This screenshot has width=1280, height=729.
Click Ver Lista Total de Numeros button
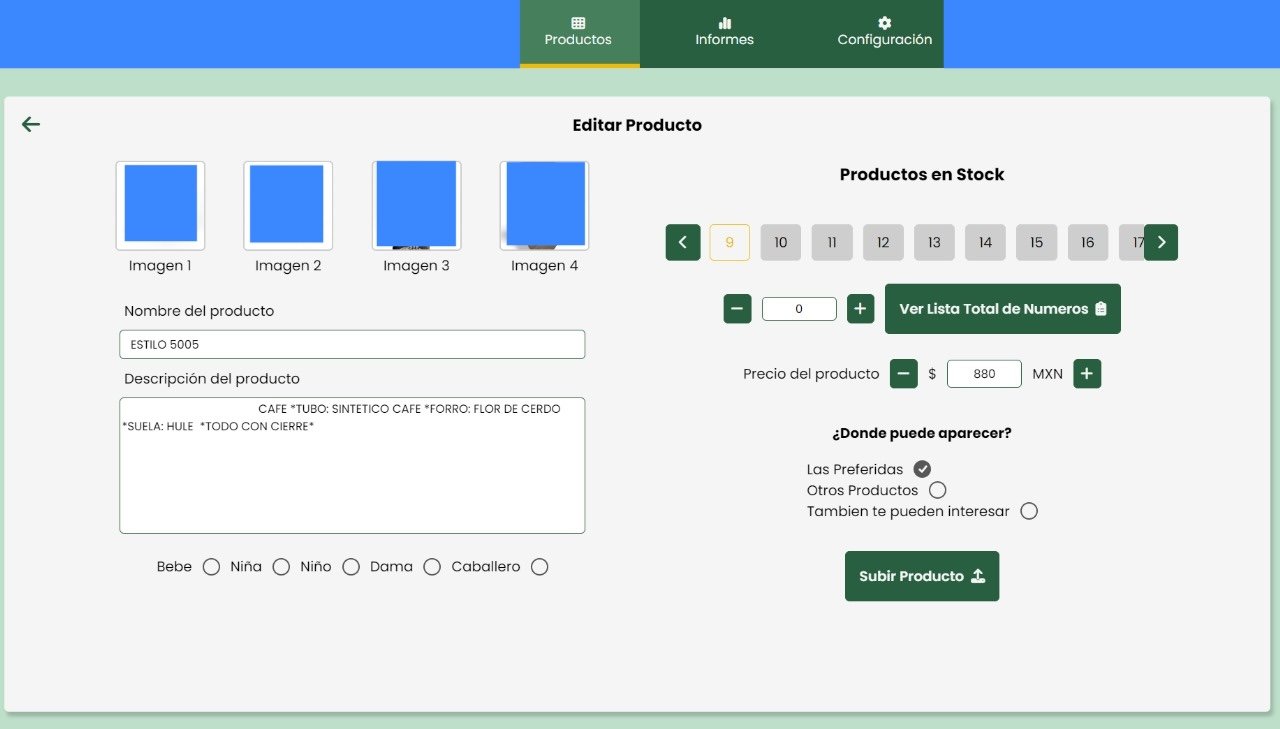click(x=1002, y=309)
